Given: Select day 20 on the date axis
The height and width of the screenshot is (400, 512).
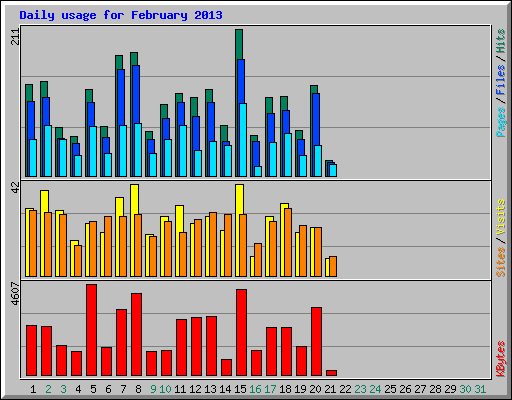Looking at the screenshot, I should (315, 389).
